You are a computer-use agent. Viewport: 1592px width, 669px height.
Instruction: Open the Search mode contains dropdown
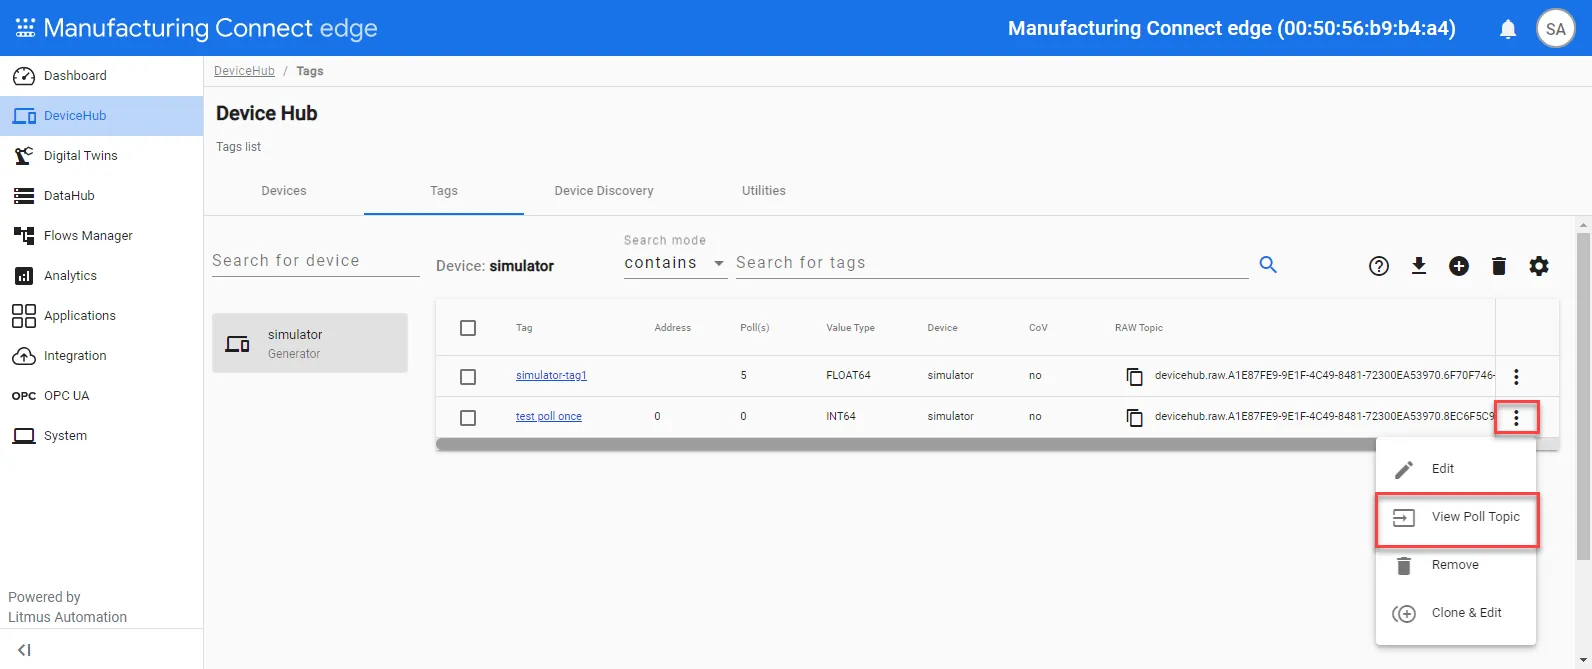point(675,263)
